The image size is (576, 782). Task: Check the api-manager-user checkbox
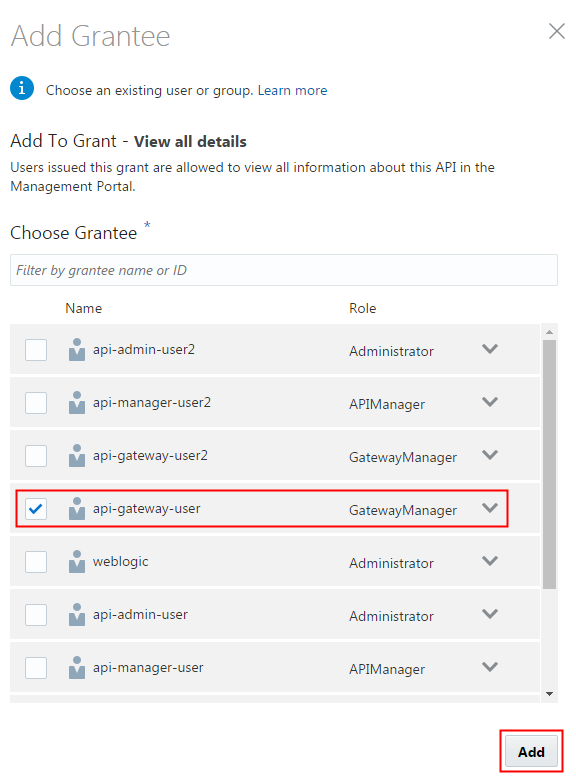coord(36,668)
